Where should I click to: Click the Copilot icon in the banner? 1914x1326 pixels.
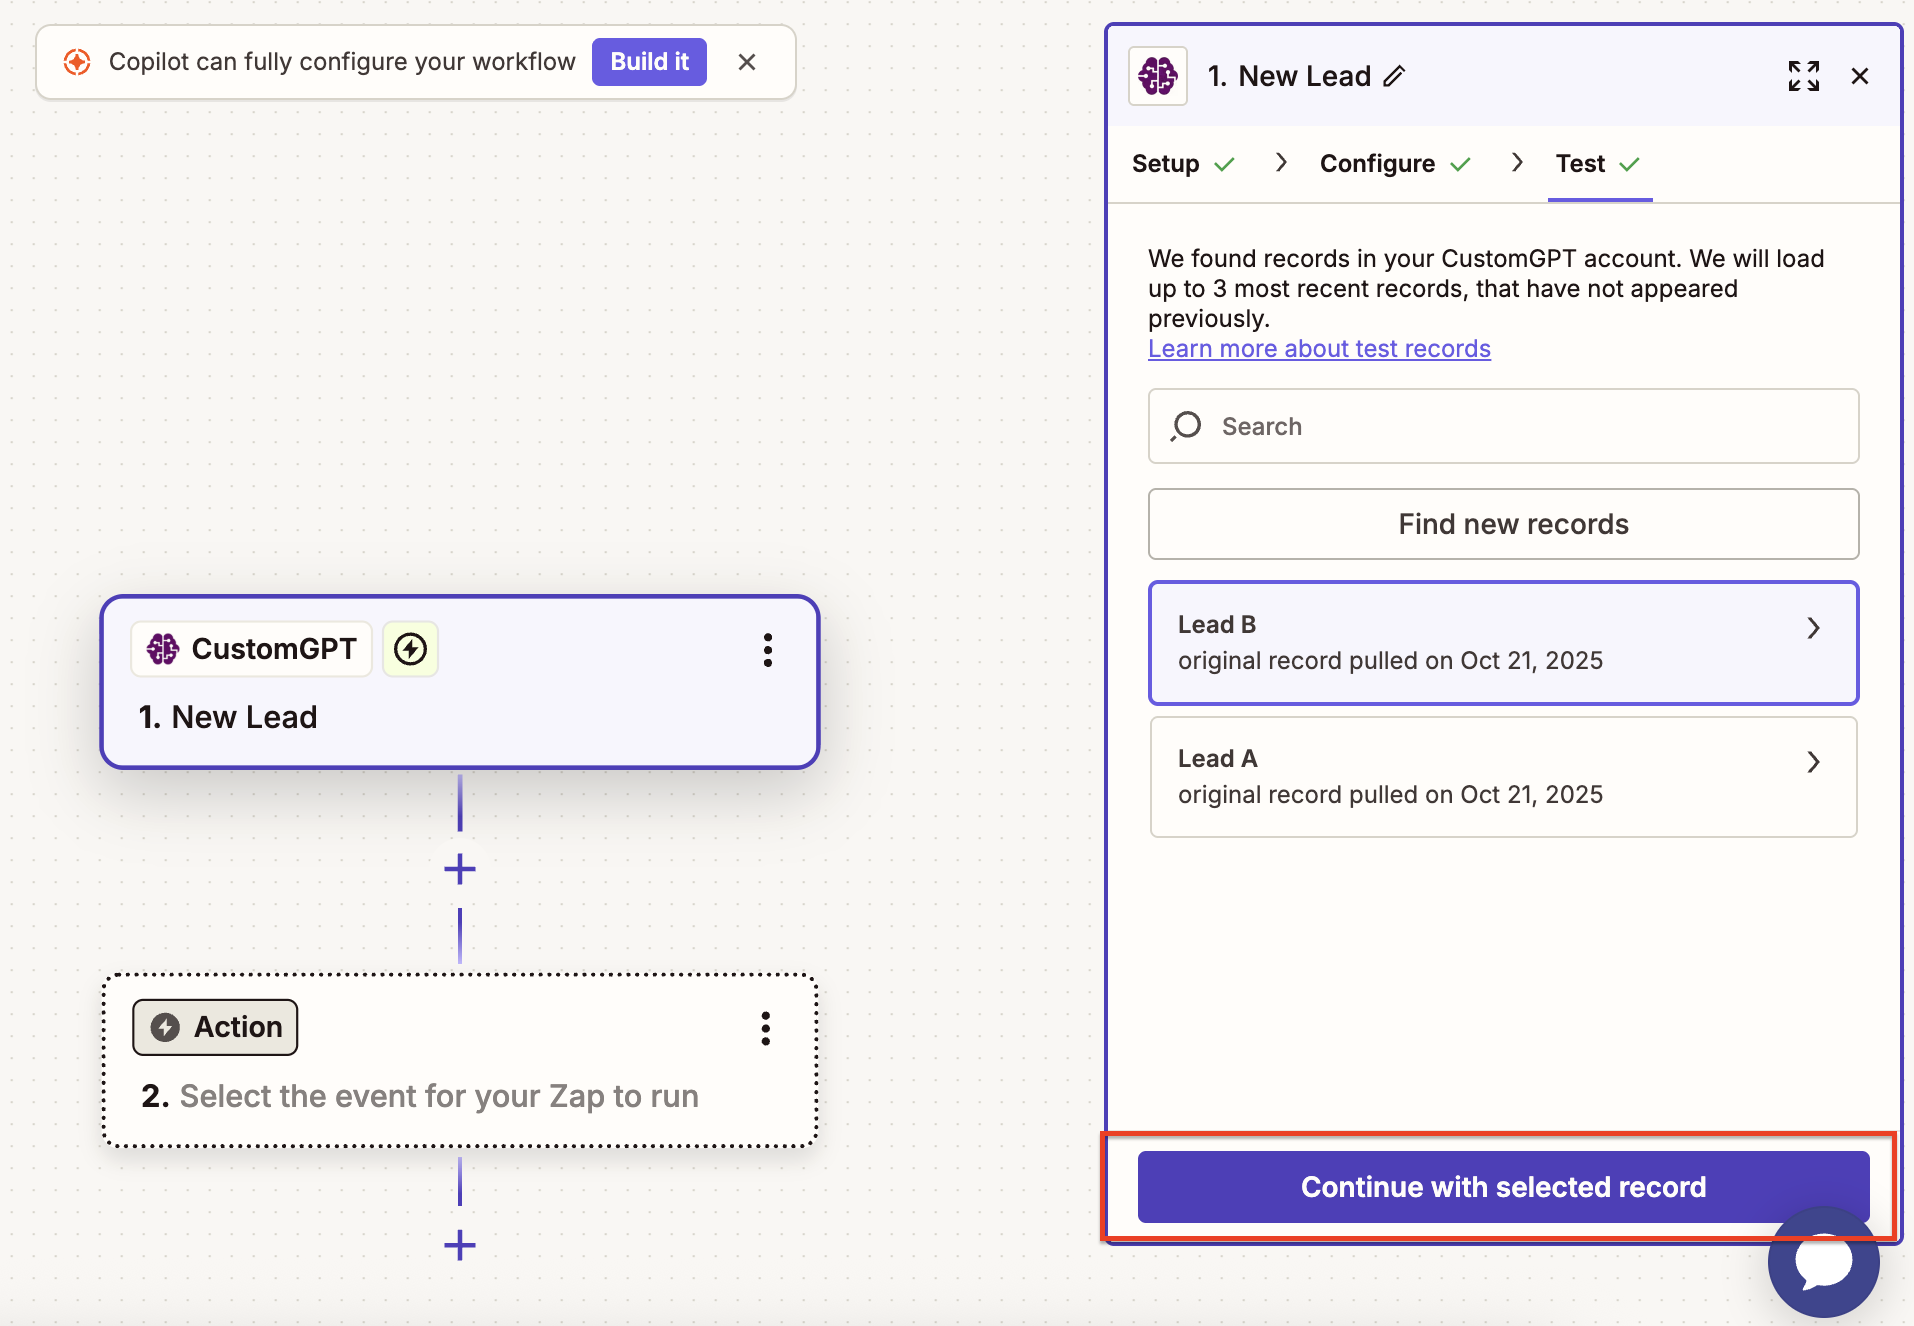[x=77, y=62]
